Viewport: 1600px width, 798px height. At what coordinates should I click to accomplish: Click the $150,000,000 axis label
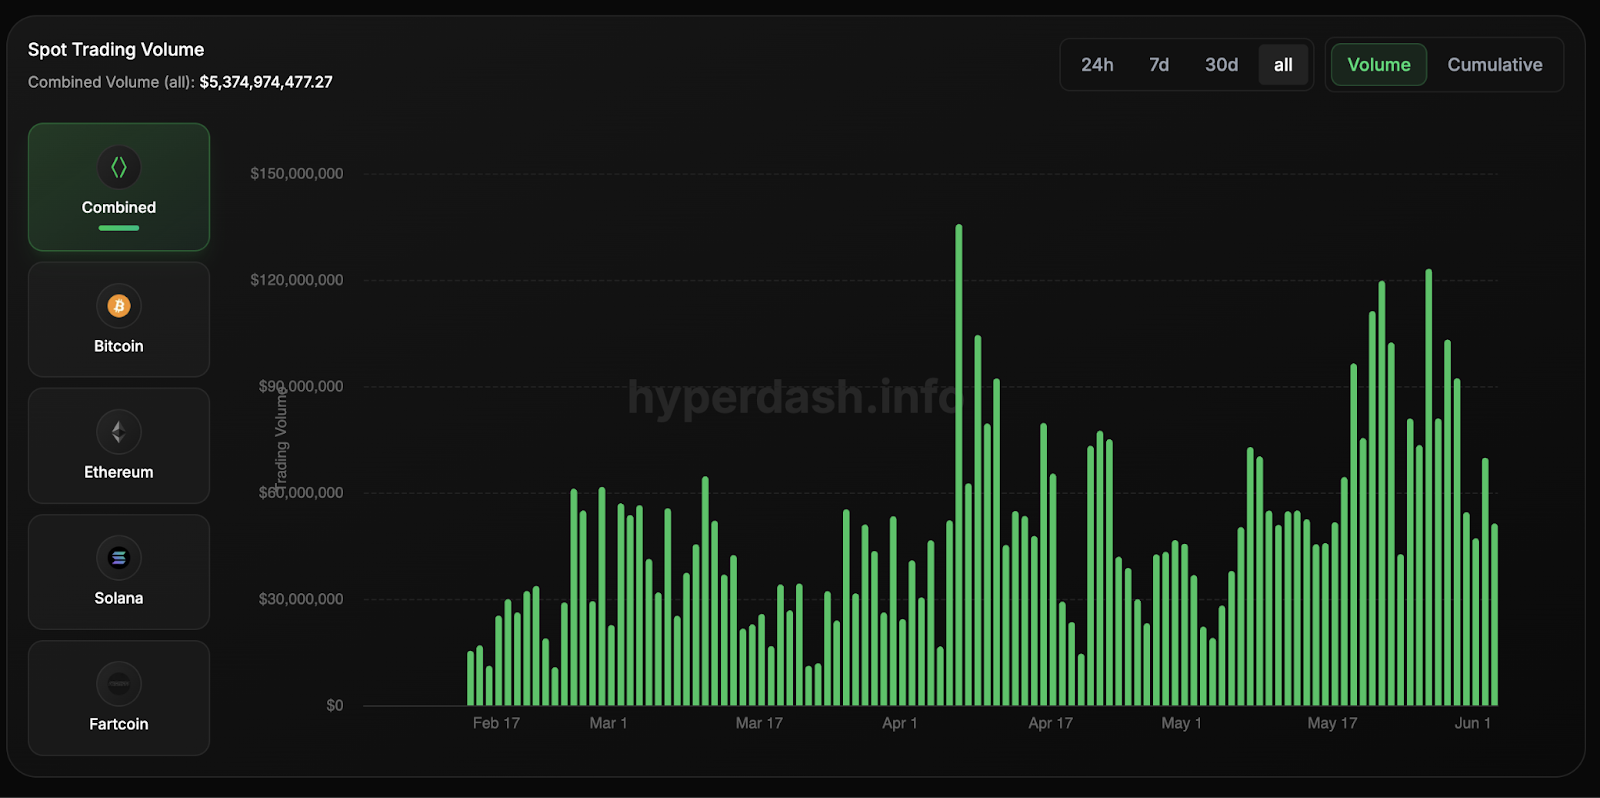pos(297,174)
